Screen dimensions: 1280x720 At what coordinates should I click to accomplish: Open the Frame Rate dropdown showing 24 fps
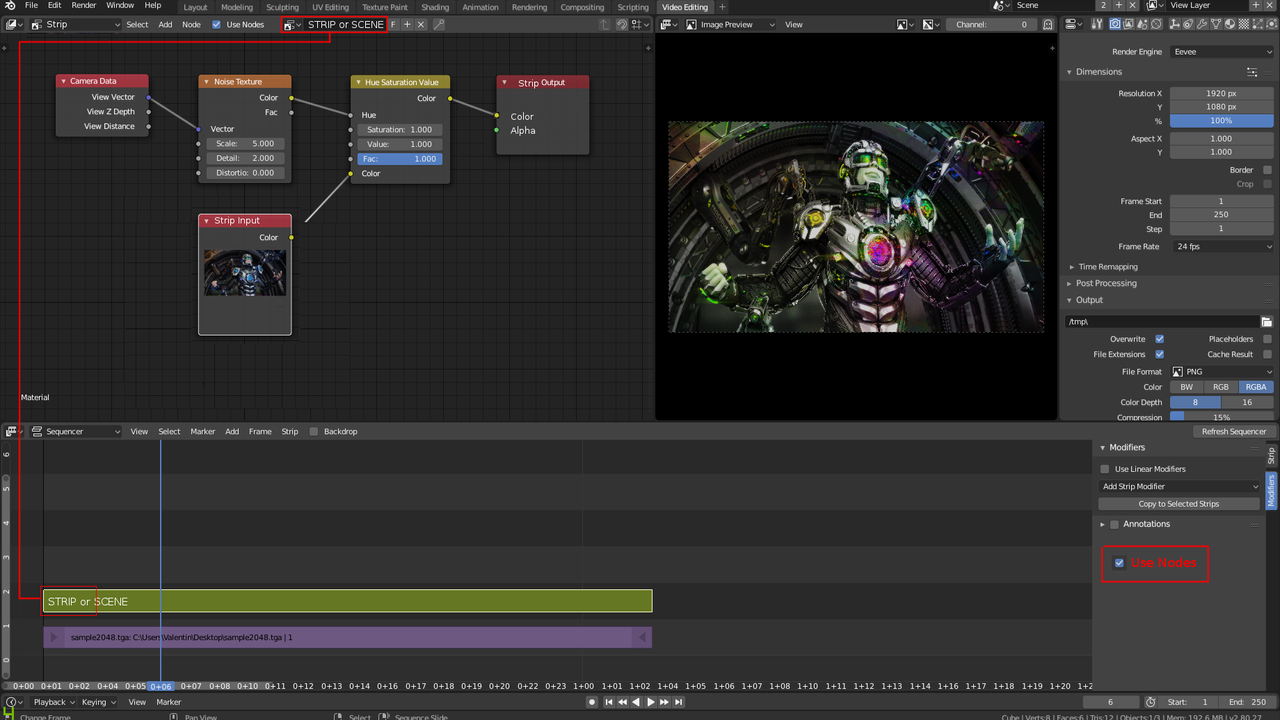coord(1222,245)
